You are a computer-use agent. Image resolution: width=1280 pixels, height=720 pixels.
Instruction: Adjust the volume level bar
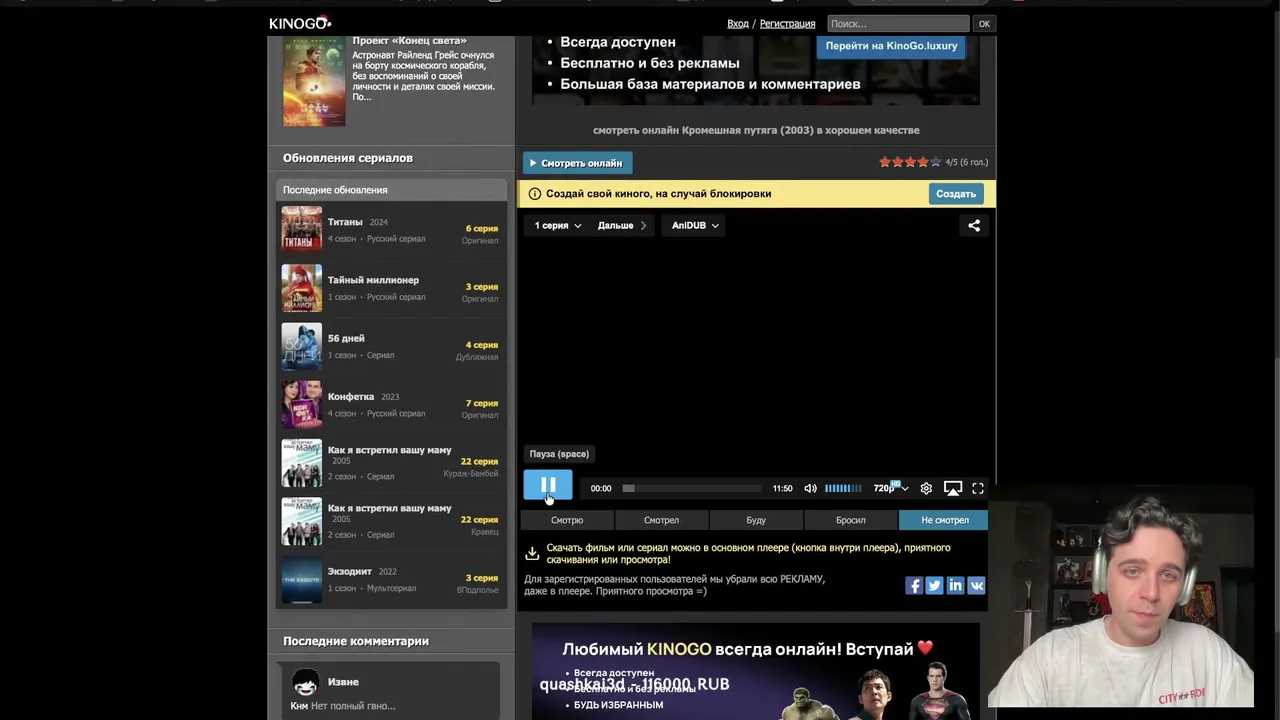[843, 488]
